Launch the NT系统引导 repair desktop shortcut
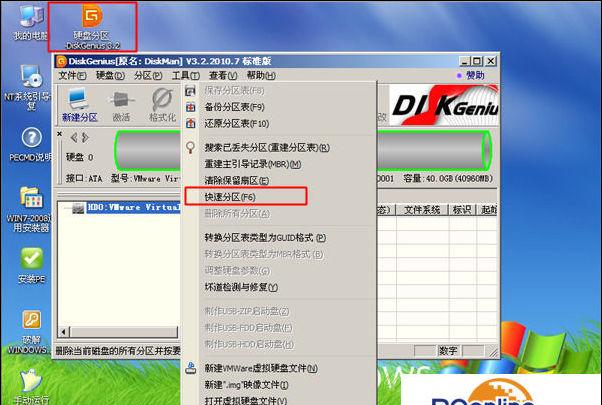 [x=29, y=88]
